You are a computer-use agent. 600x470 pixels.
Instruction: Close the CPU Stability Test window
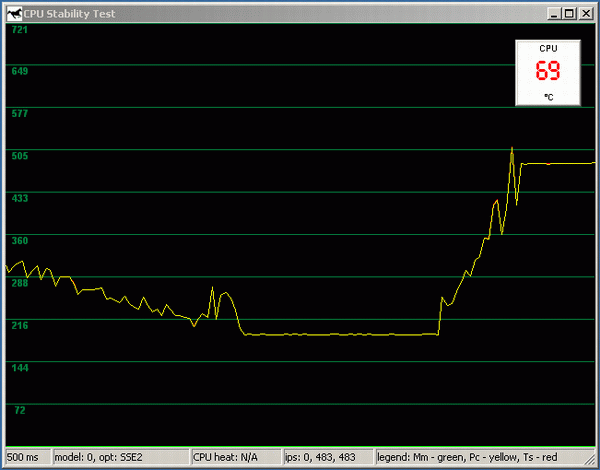584,13
